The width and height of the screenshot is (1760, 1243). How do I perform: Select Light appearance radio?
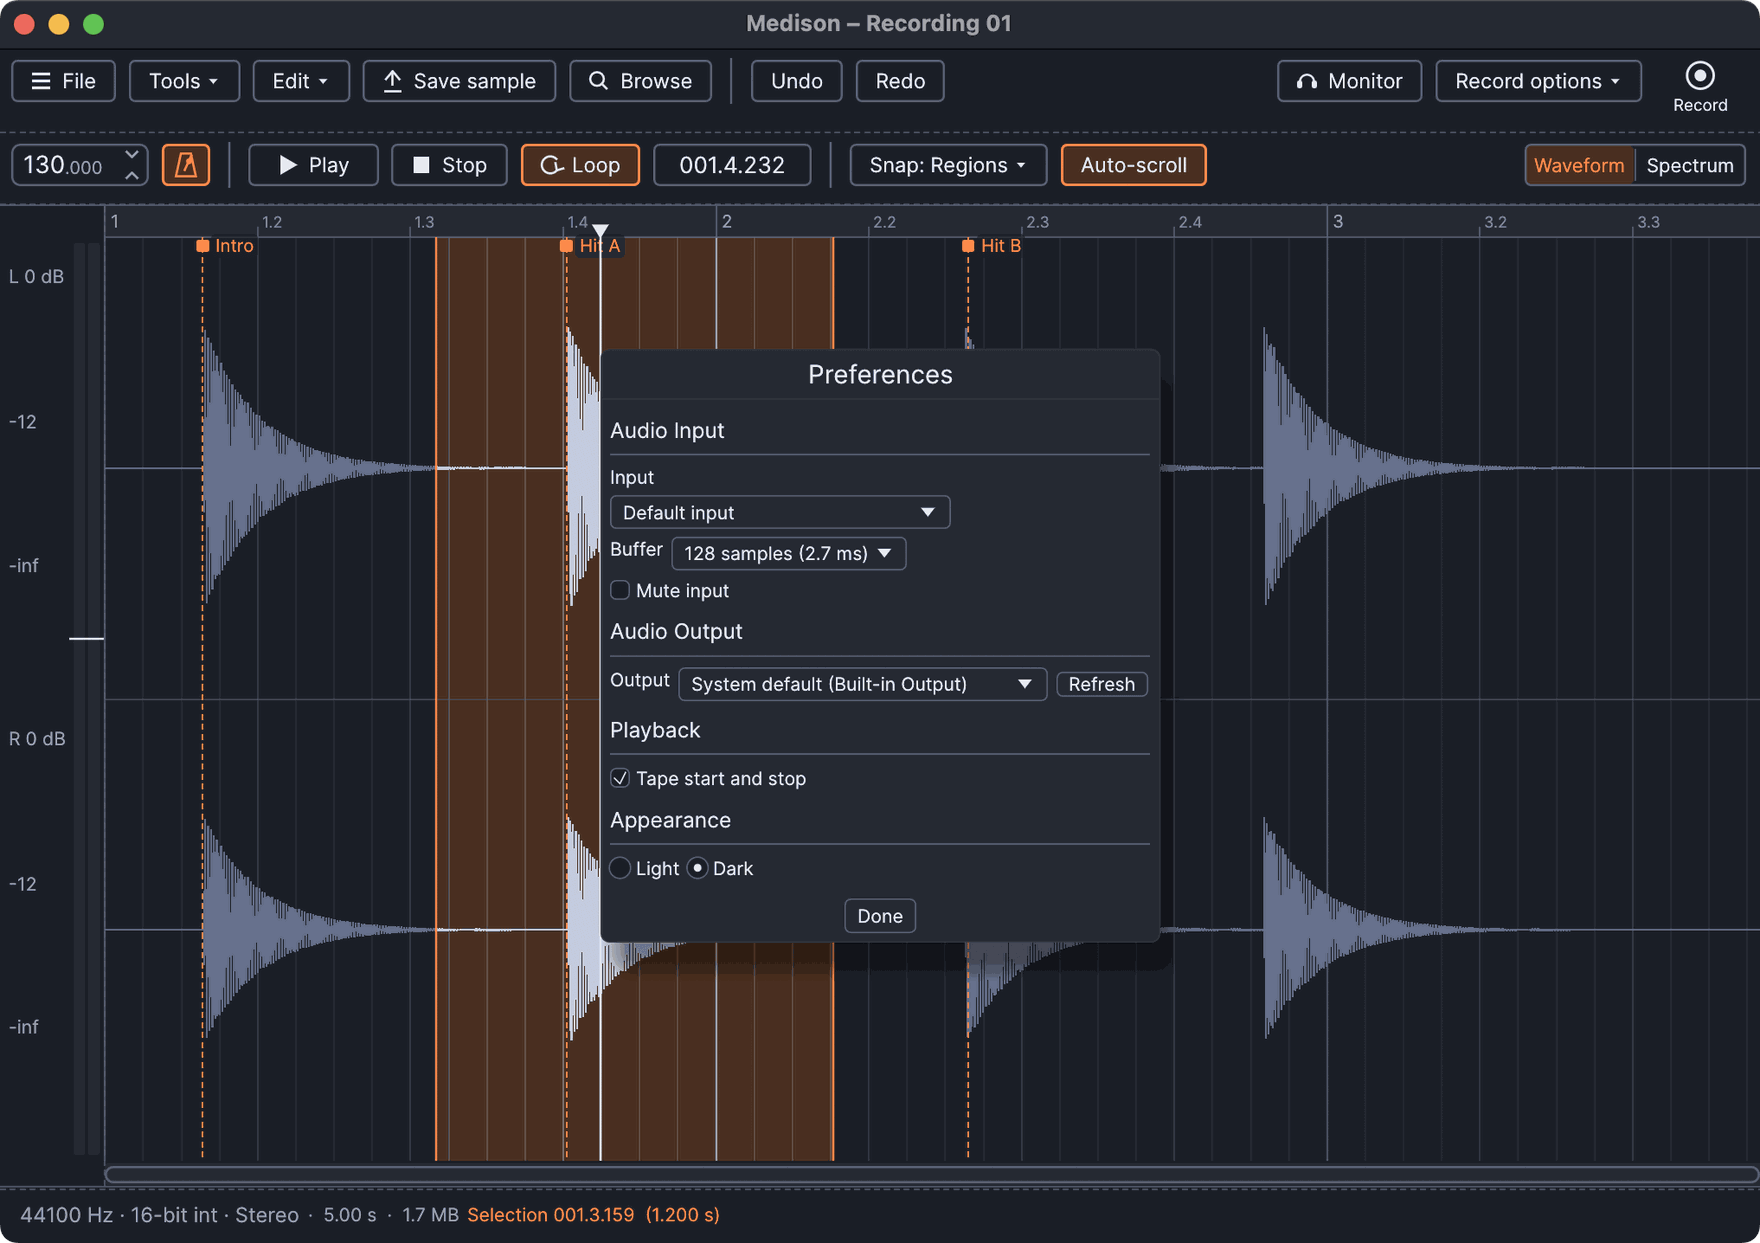[620, 868]
